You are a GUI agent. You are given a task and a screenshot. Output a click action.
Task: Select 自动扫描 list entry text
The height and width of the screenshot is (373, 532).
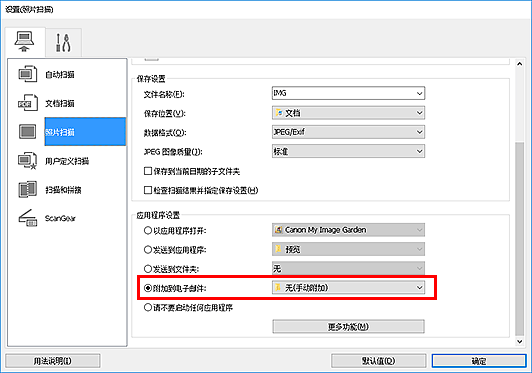(x=60, y=74)
